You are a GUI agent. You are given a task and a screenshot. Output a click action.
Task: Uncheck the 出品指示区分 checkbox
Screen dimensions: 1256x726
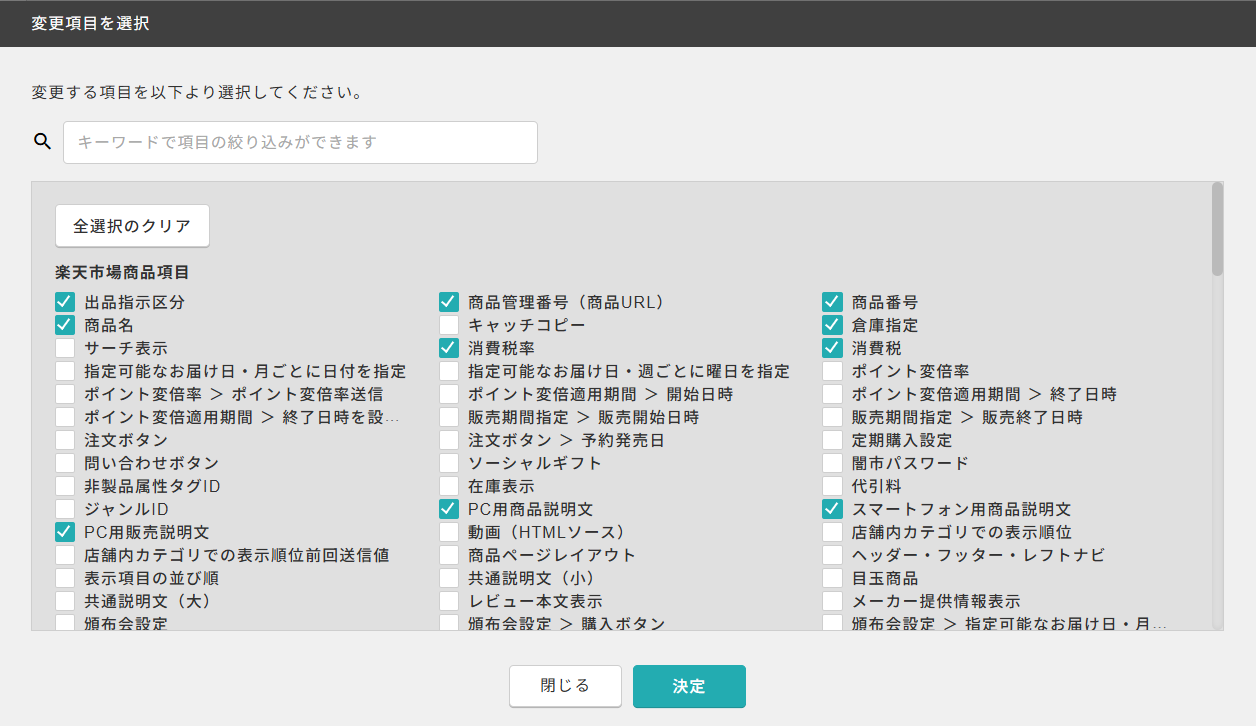[x=65, y=302]
